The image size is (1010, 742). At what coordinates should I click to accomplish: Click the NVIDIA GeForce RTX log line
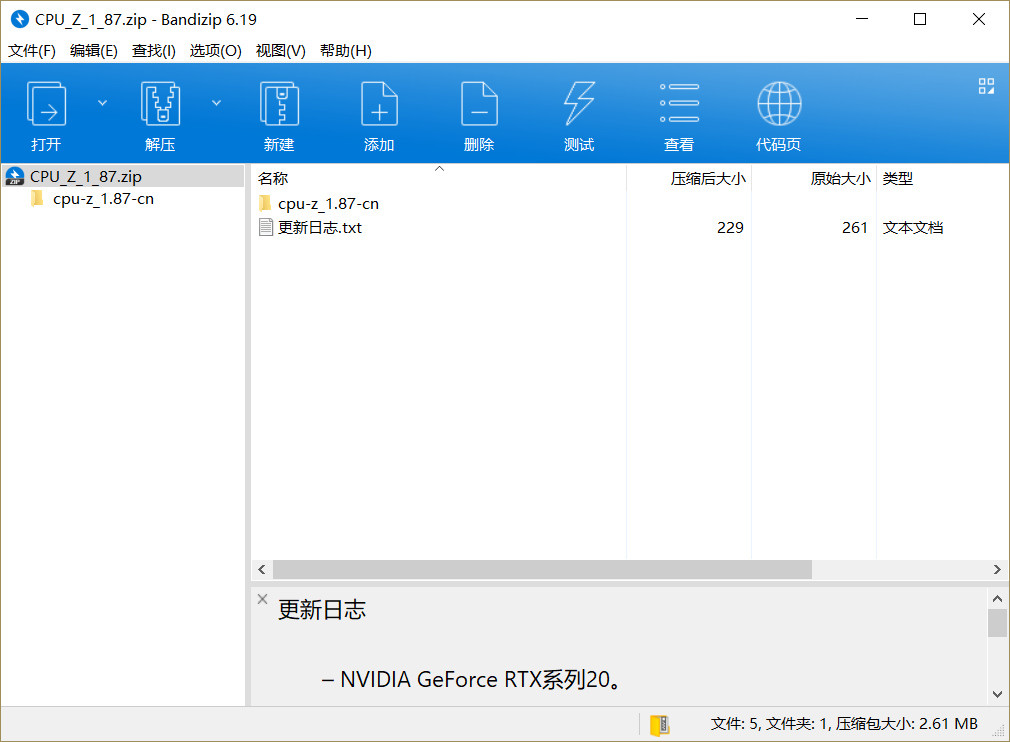473,680
